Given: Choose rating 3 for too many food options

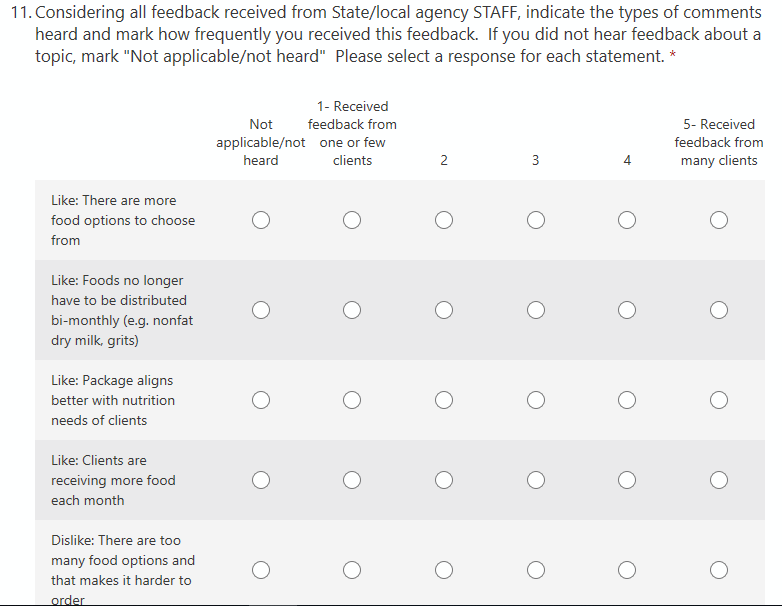Looking at the screenshot, I should pyautogui.click(x=536, y=570).
